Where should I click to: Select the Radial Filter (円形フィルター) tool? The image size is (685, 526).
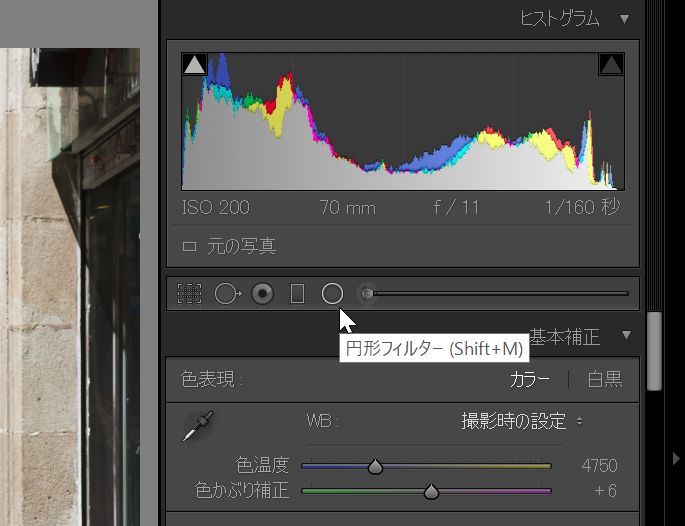(x=332, y=293)
